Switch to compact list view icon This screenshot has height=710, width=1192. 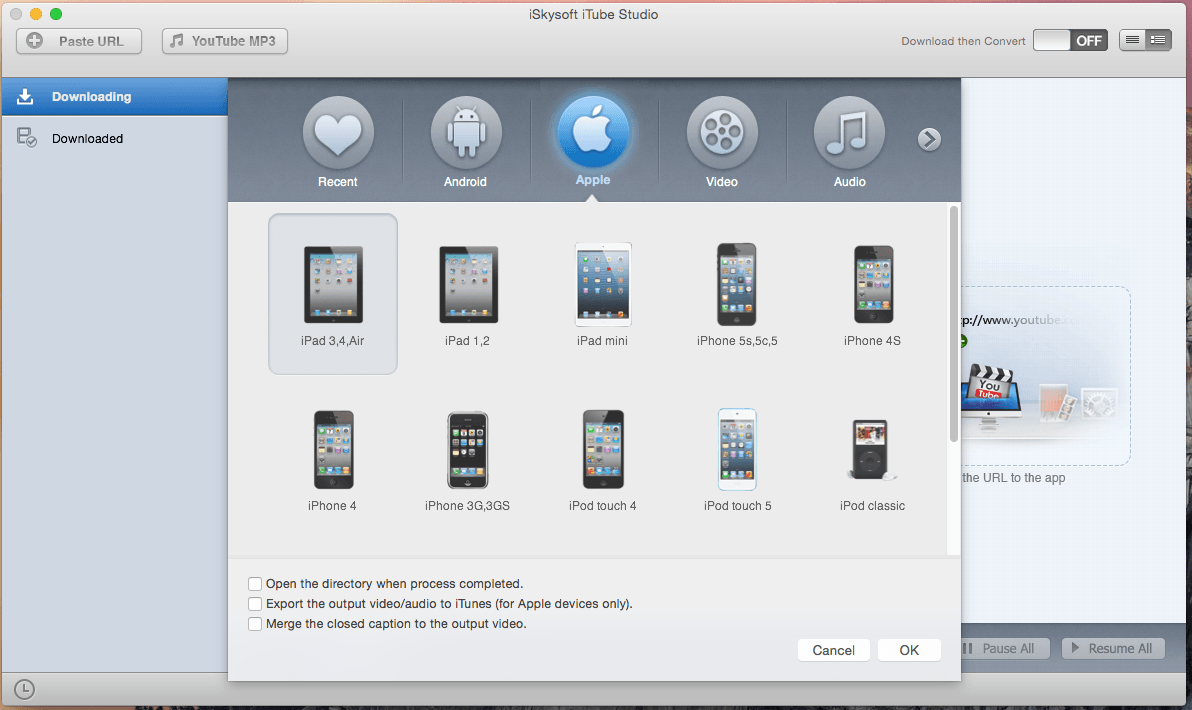pyautogui.click(x=1132, y=40)
